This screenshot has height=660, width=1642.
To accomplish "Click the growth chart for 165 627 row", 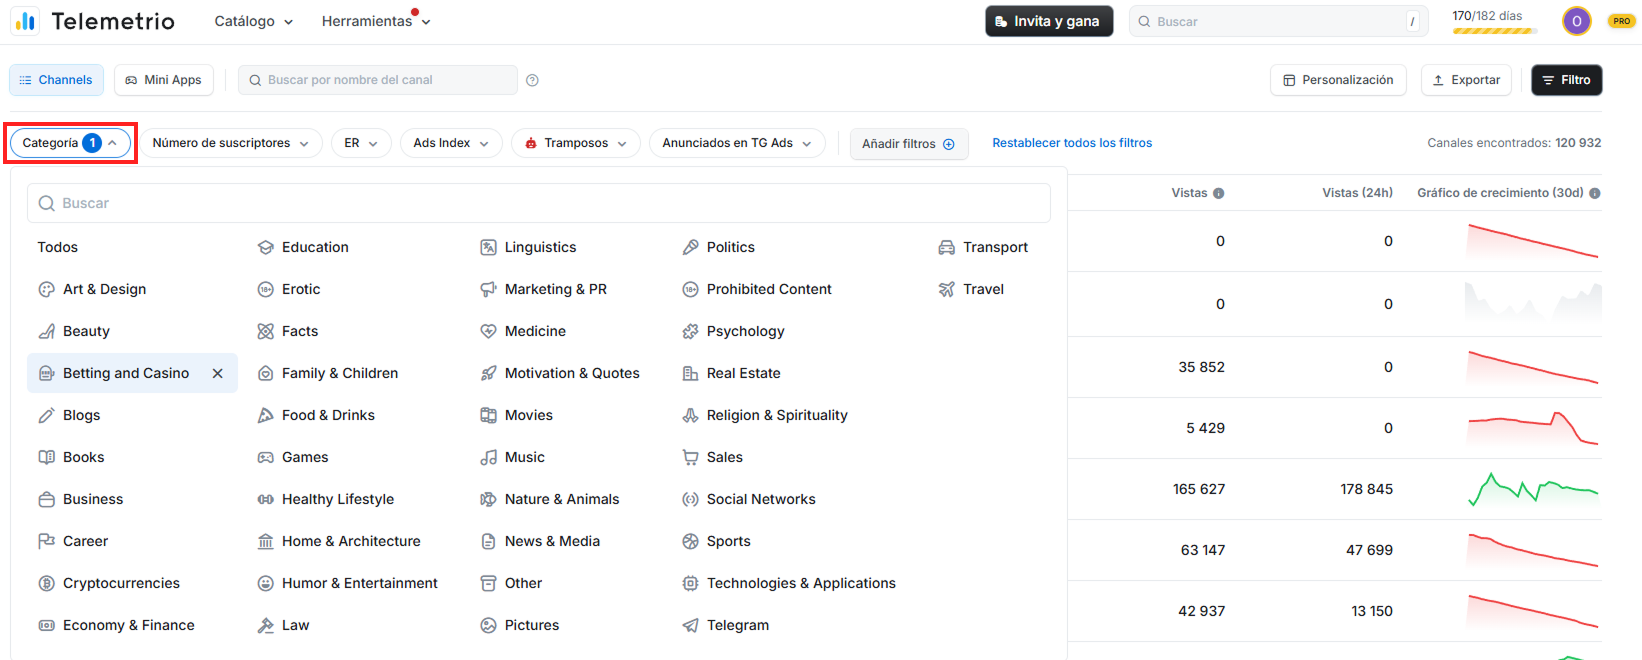I will (x=1532, y=489).
